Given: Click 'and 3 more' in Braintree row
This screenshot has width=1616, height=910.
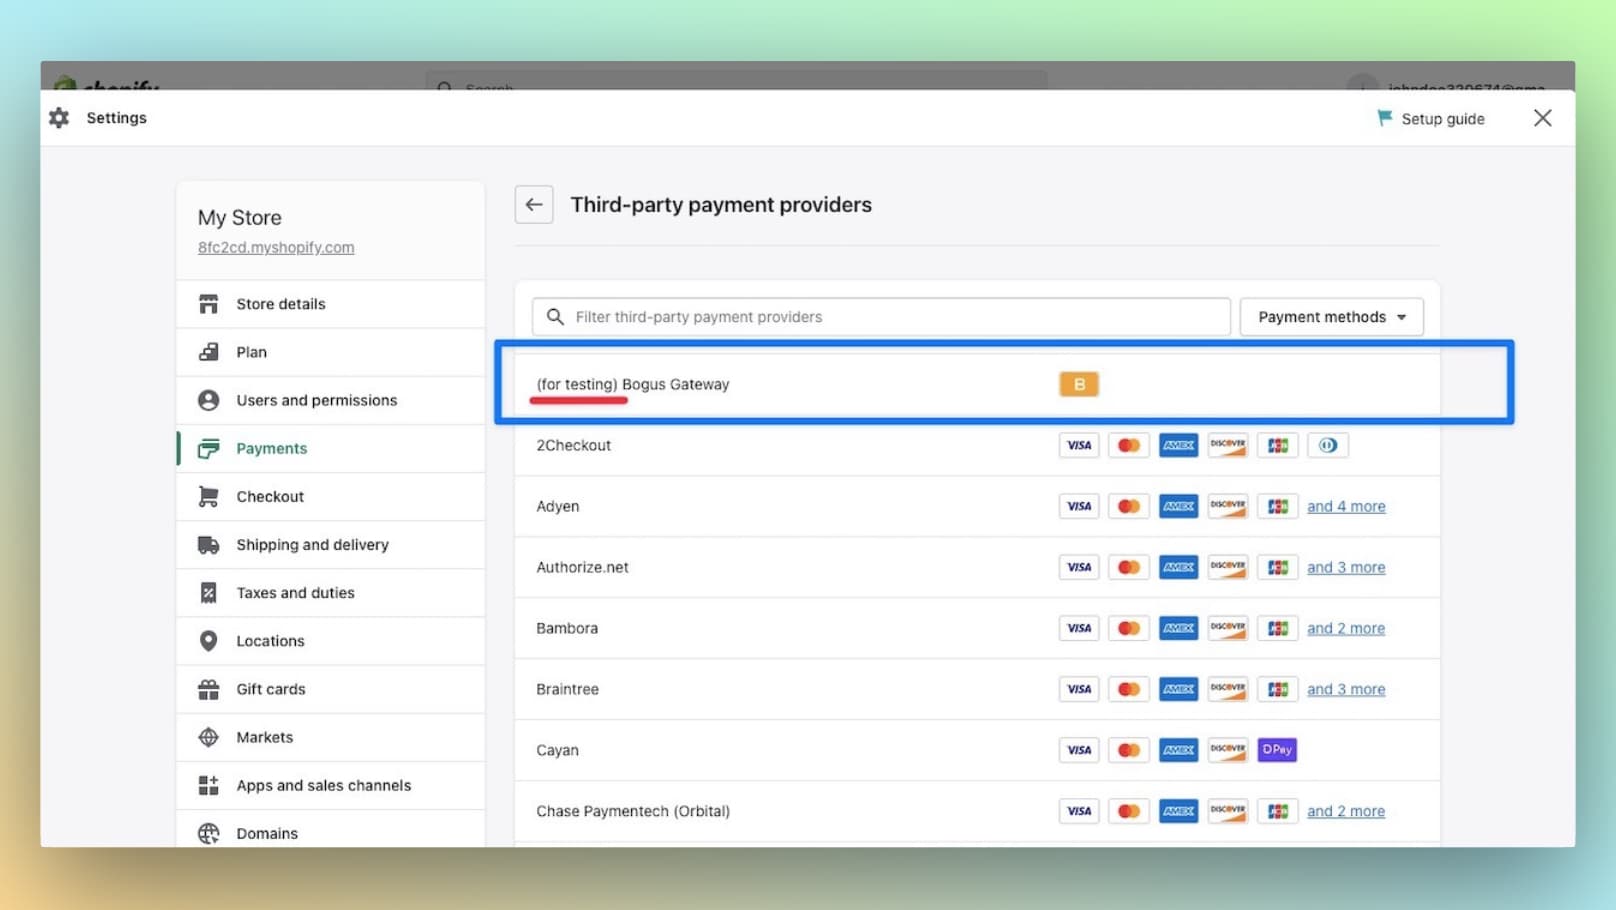Looking at the screenshot, I should pyautogui.click(x=1346, y=689).
